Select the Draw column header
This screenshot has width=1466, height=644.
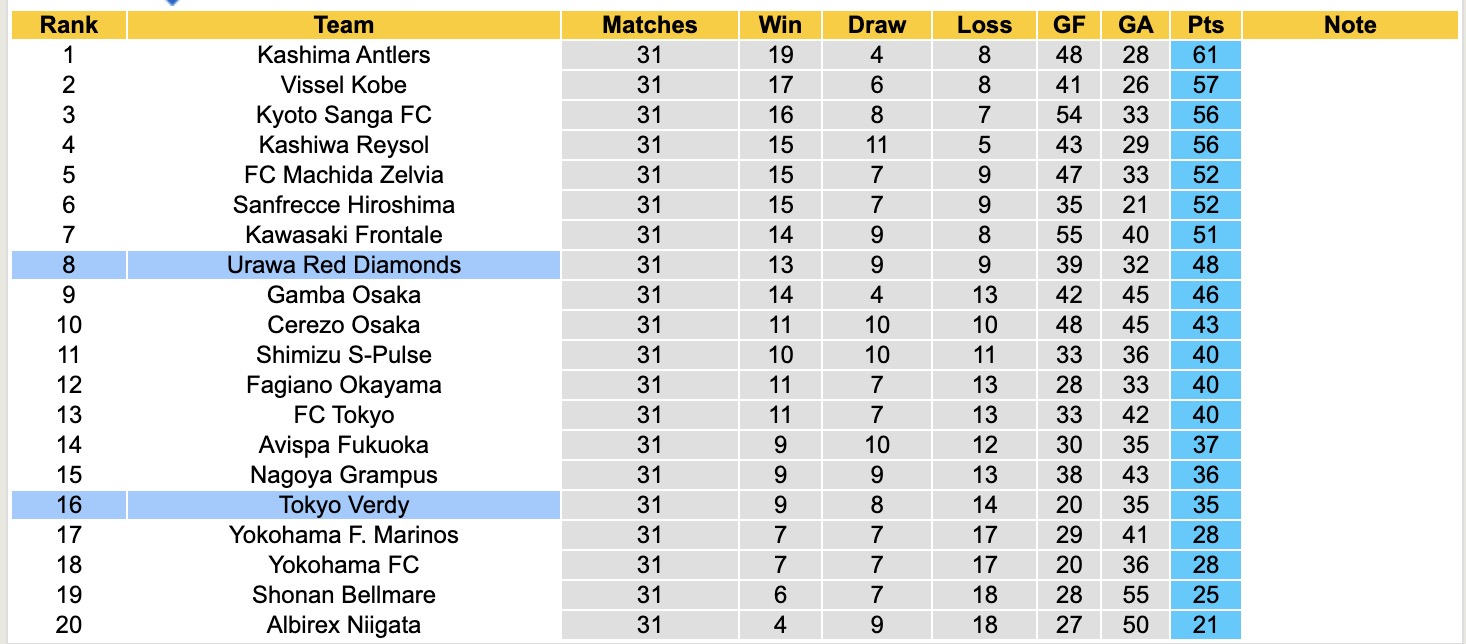(876, 25)
